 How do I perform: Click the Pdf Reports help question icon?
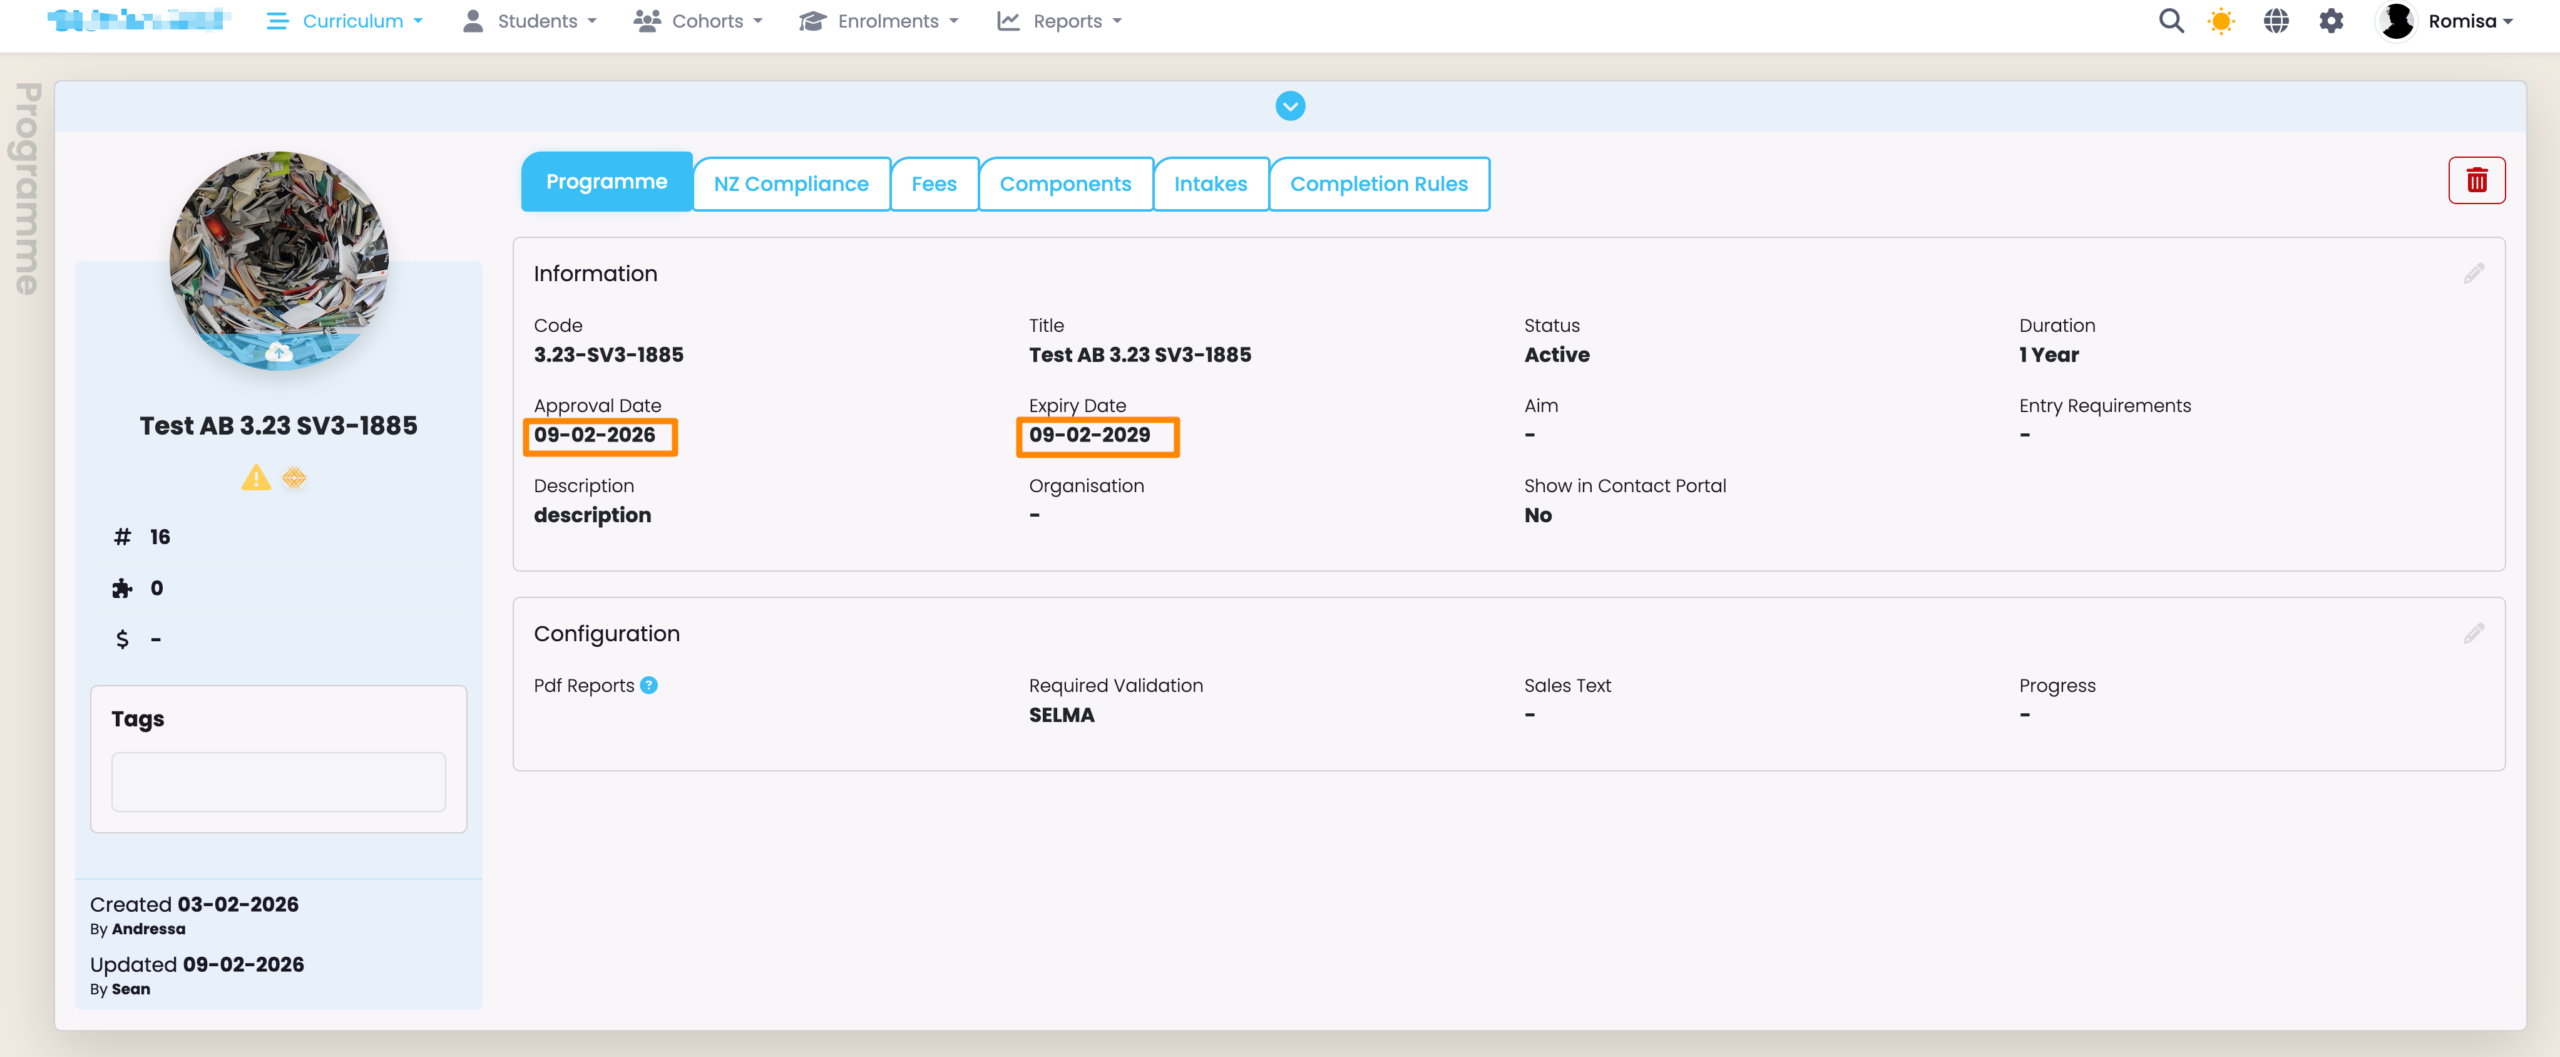click(649, 686)
